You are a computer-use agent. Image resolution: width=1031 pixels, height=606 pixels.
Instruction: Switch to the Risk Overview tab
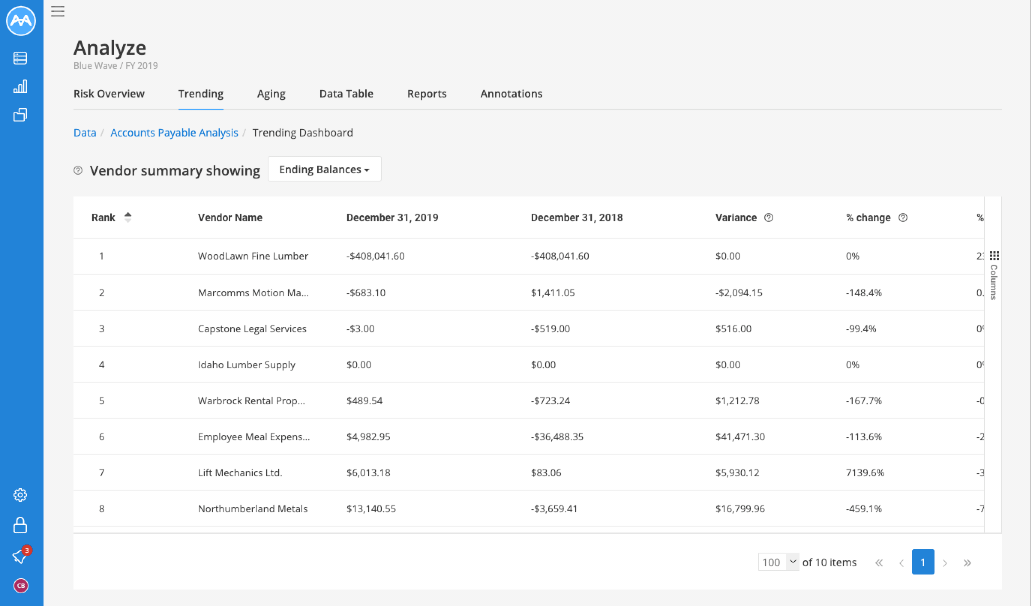click(109, 94)
